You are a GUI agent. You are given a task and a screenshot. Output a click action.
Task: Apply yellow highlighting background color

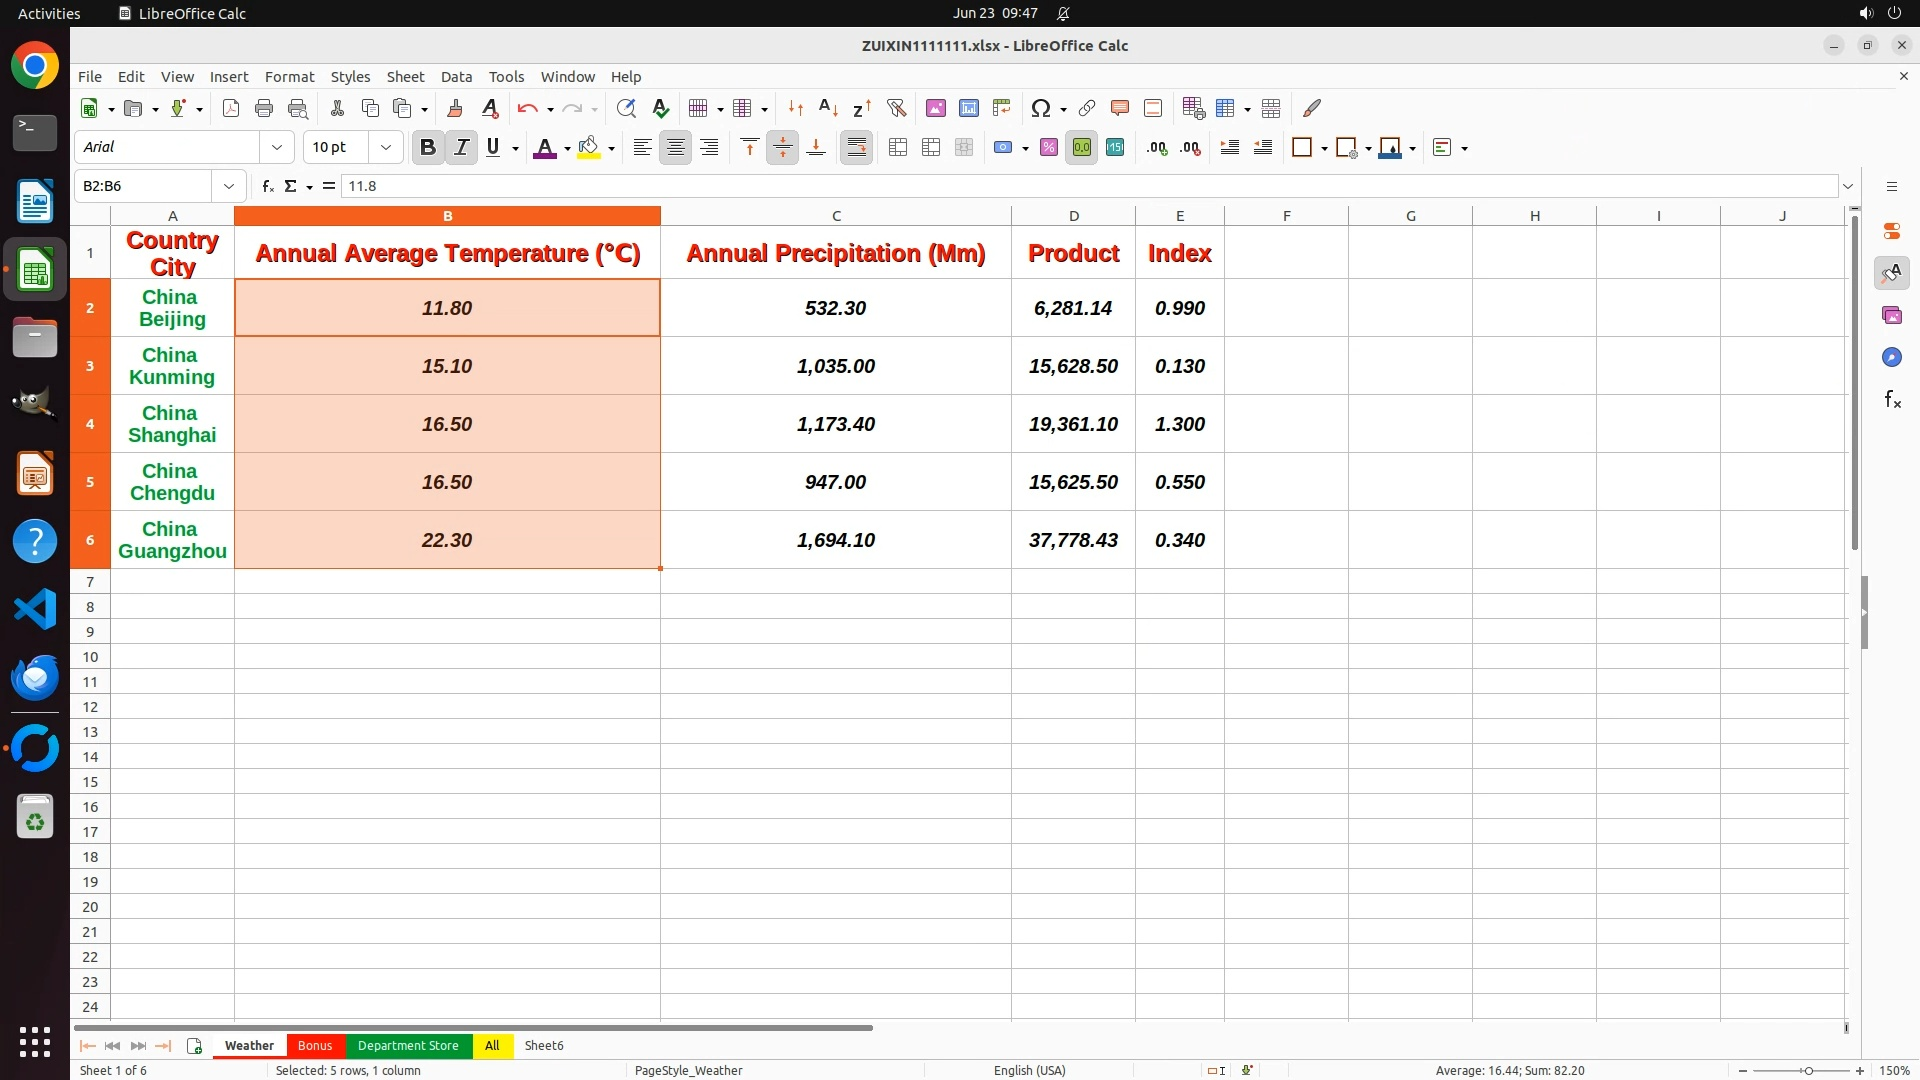tap(588, 147)
